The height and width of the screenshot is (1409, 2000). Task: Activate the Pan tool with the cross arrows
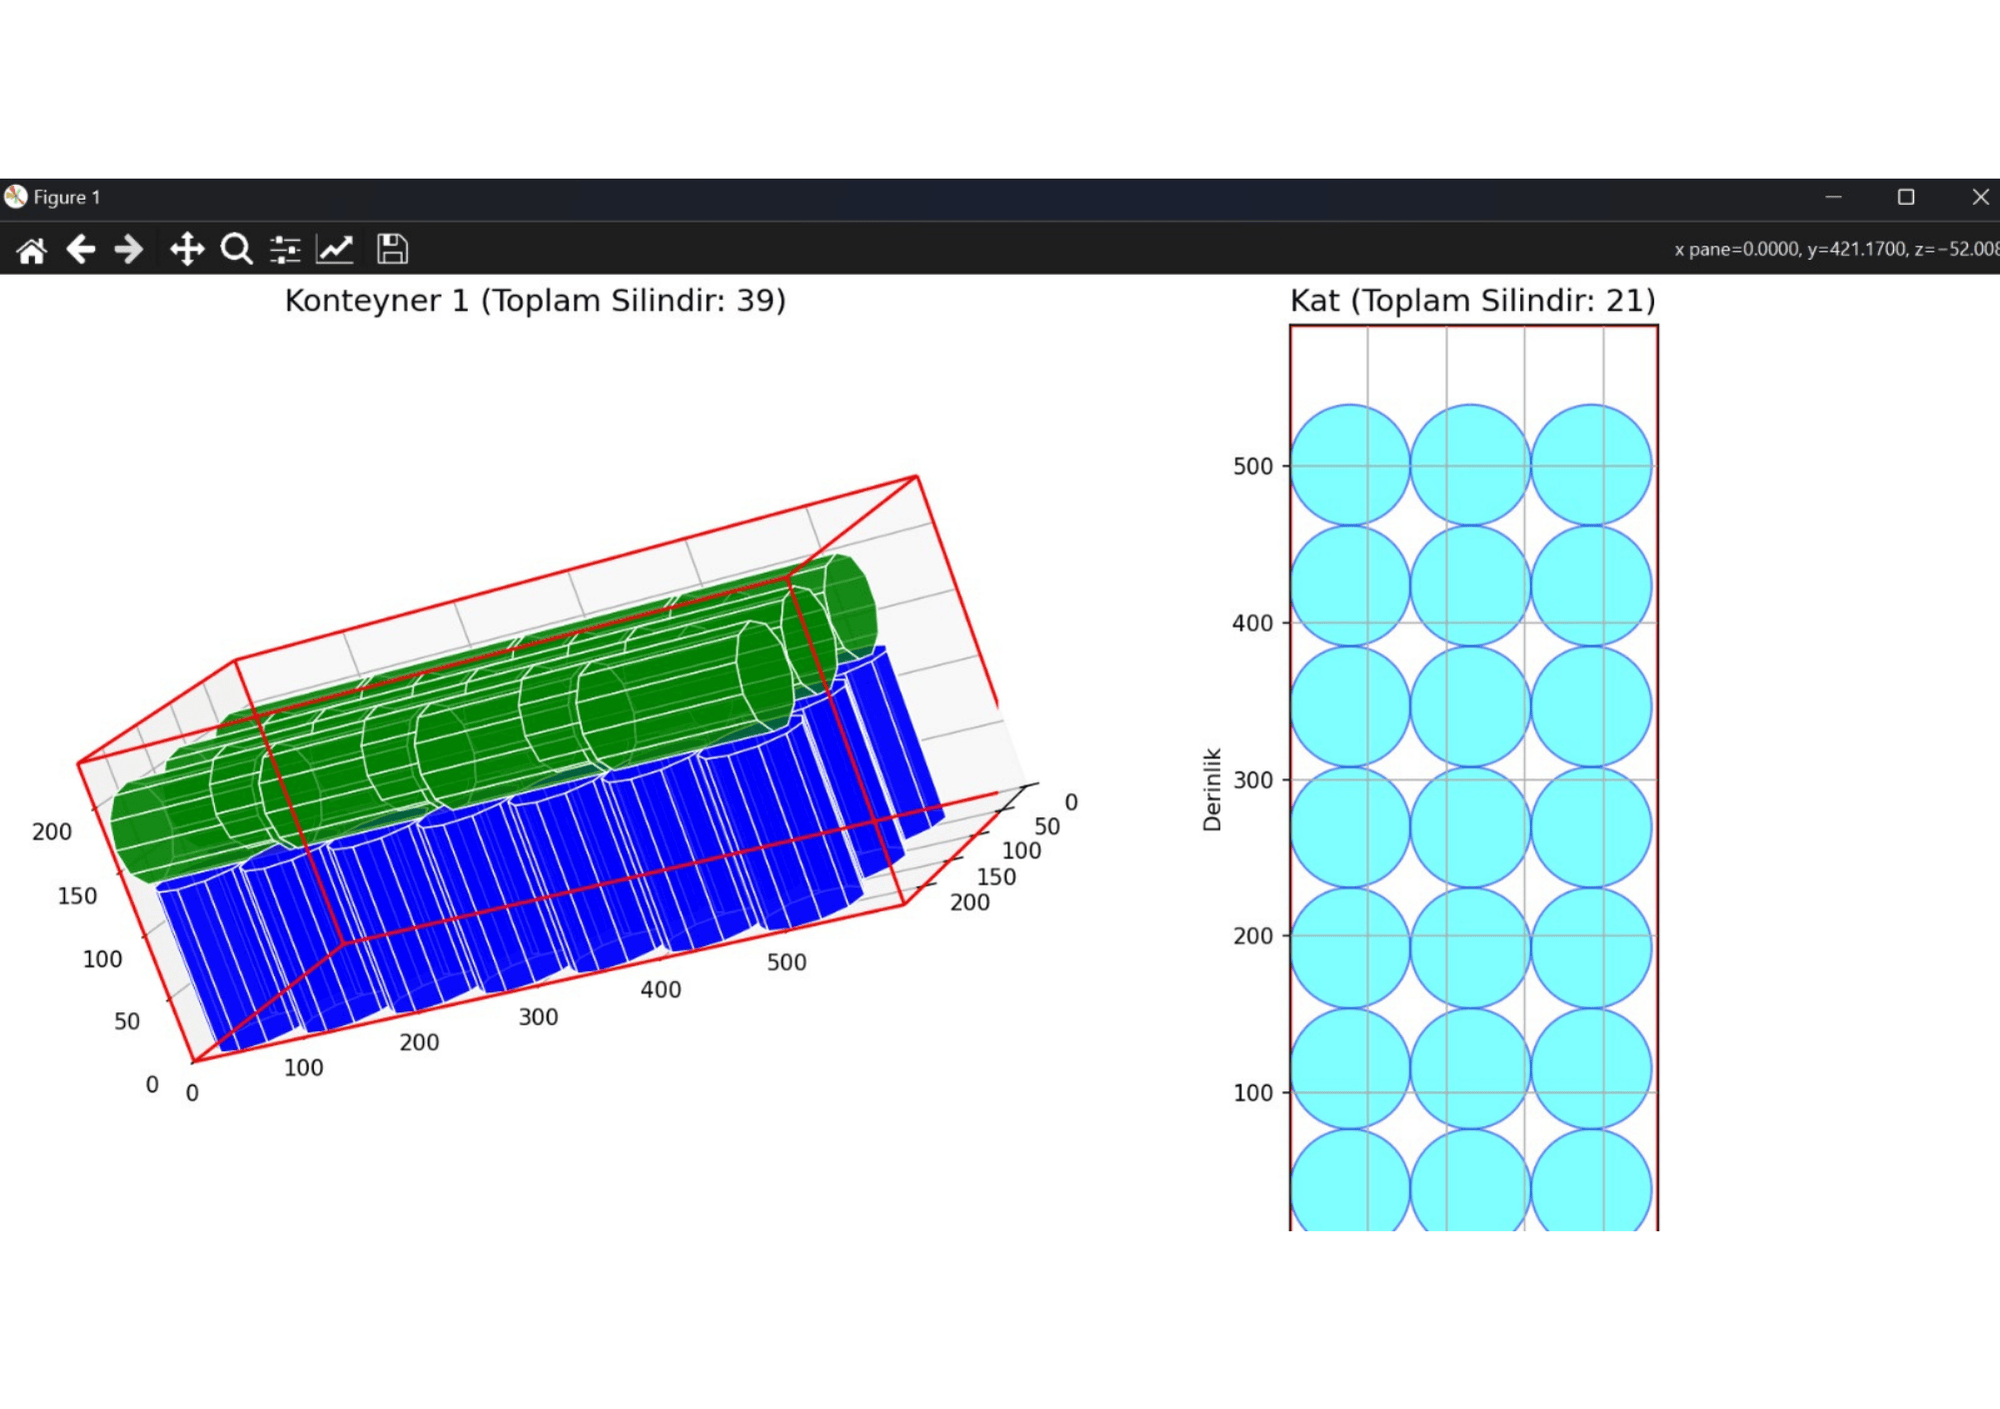click(187, 249)
